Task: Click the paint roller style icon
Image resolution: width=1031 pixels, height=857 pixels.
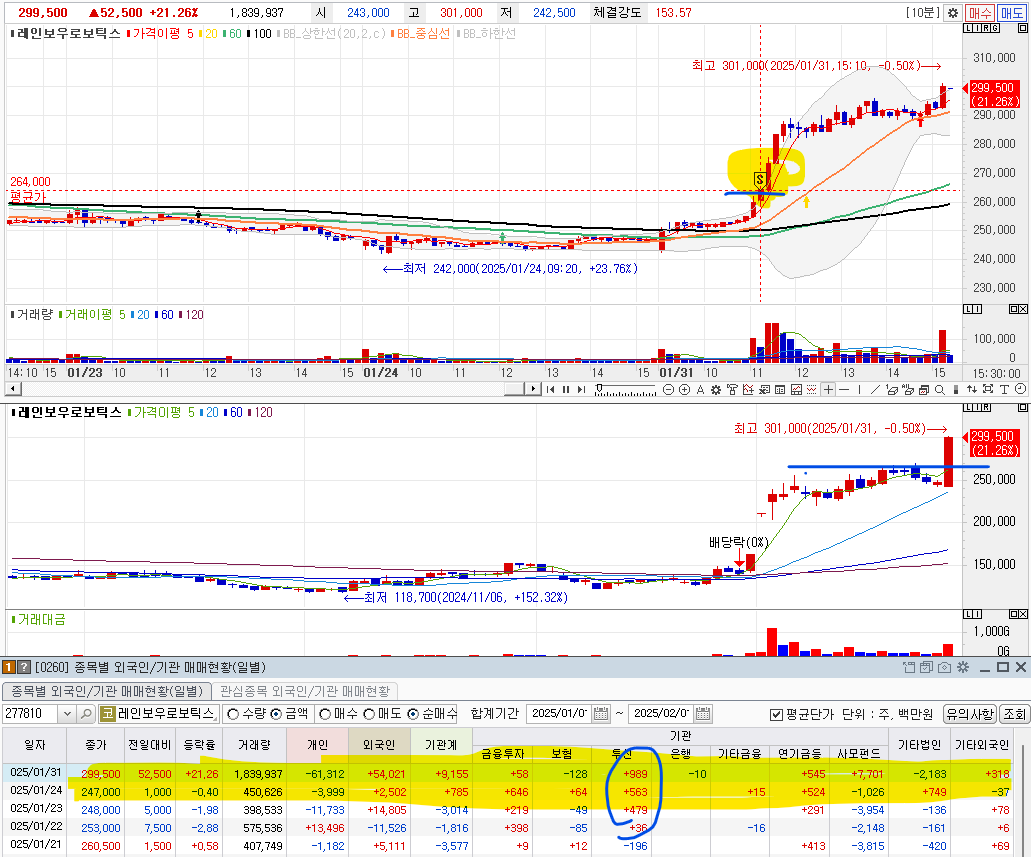Action: [732, 389]
